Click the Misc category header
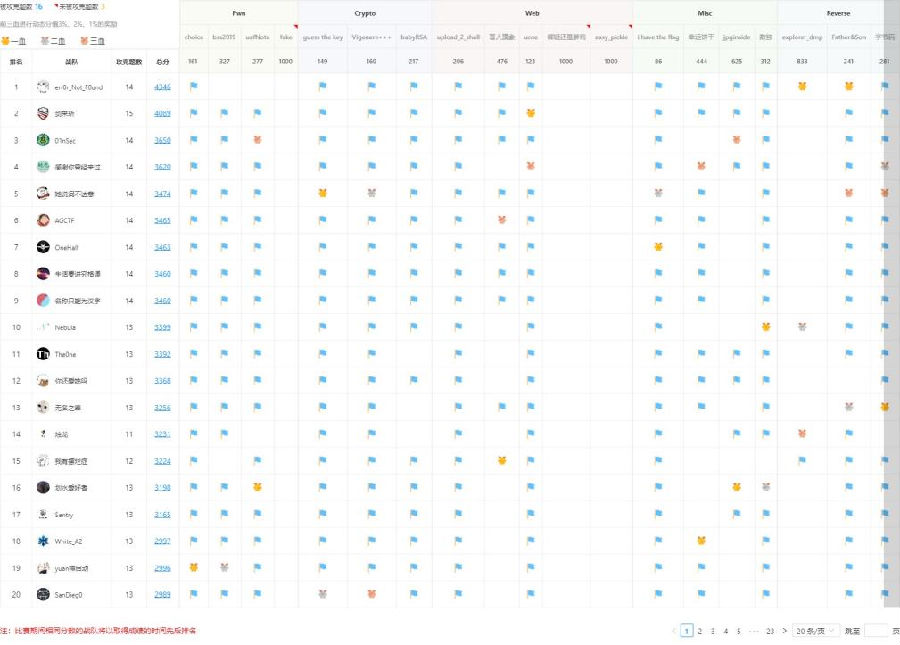This screenshot has width=900, height=645. point(705,13)
